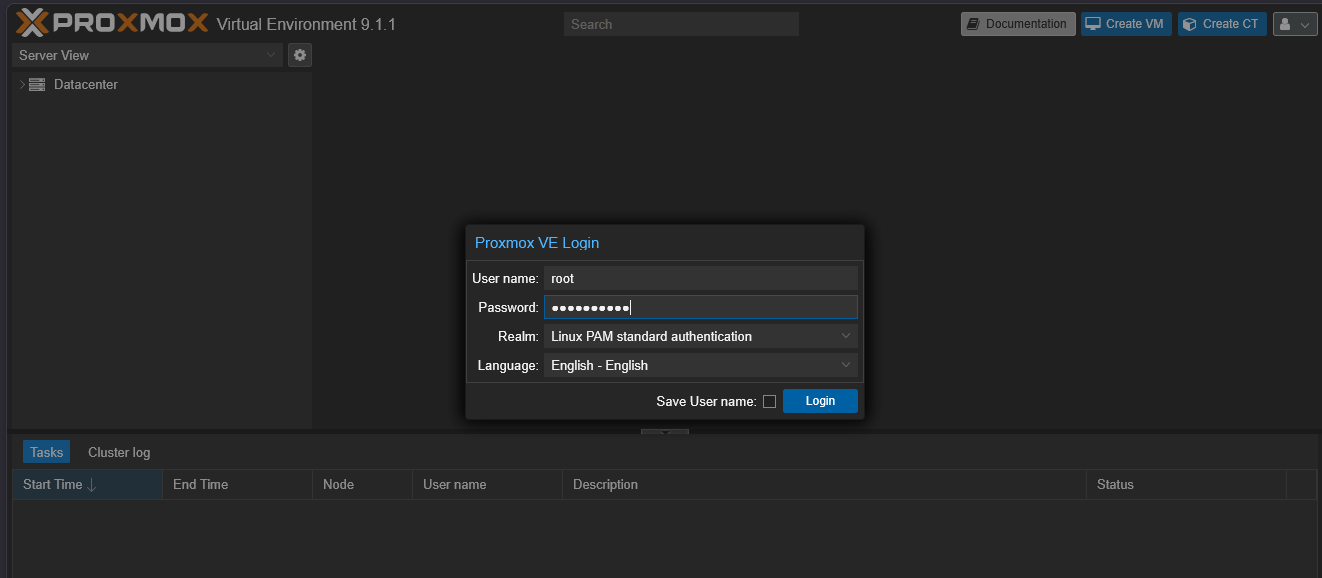Click the blue Login button

coord(820,401)
